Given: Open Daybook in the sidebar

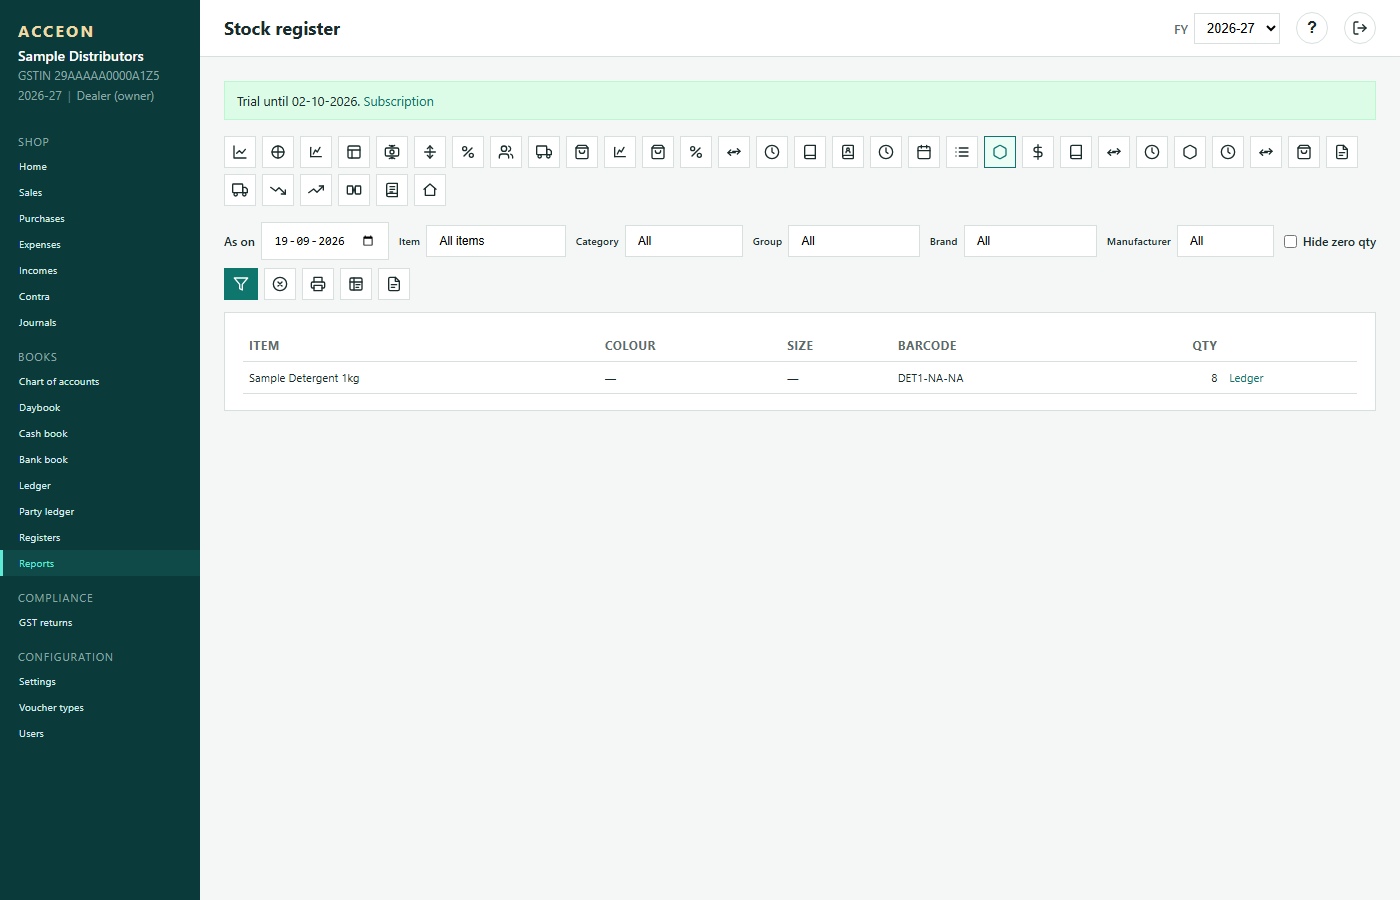Looking at the screenshot, I should [x=100, y=408].
